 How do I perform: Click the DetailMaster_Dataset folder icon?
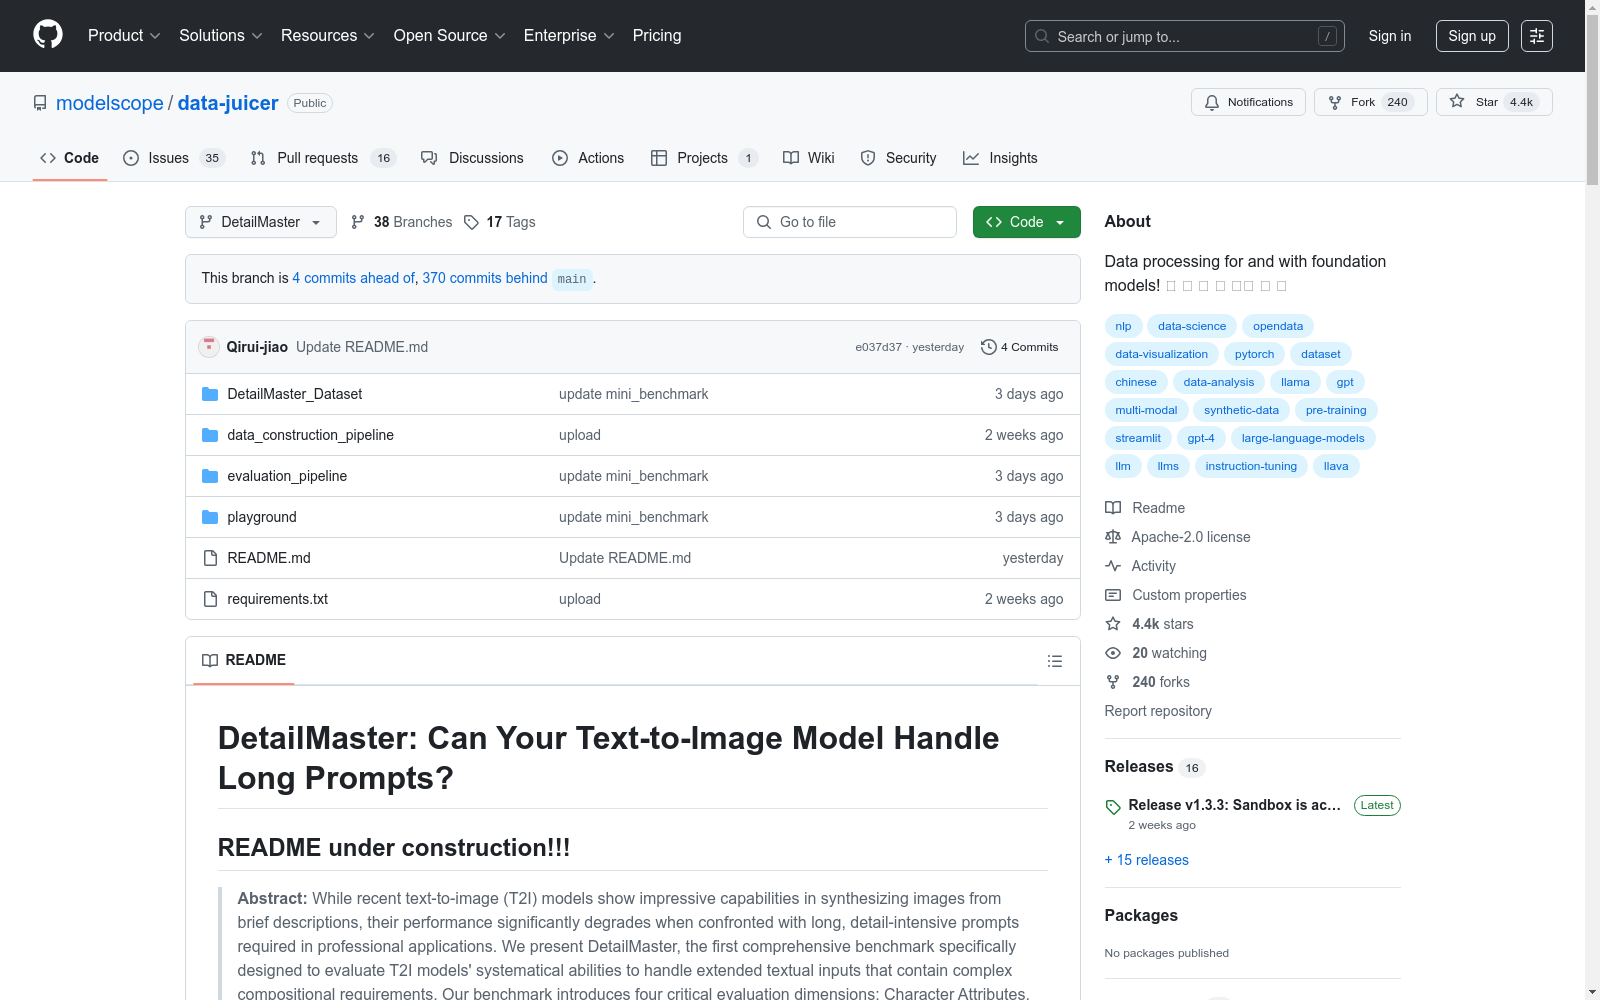[210, 394]
